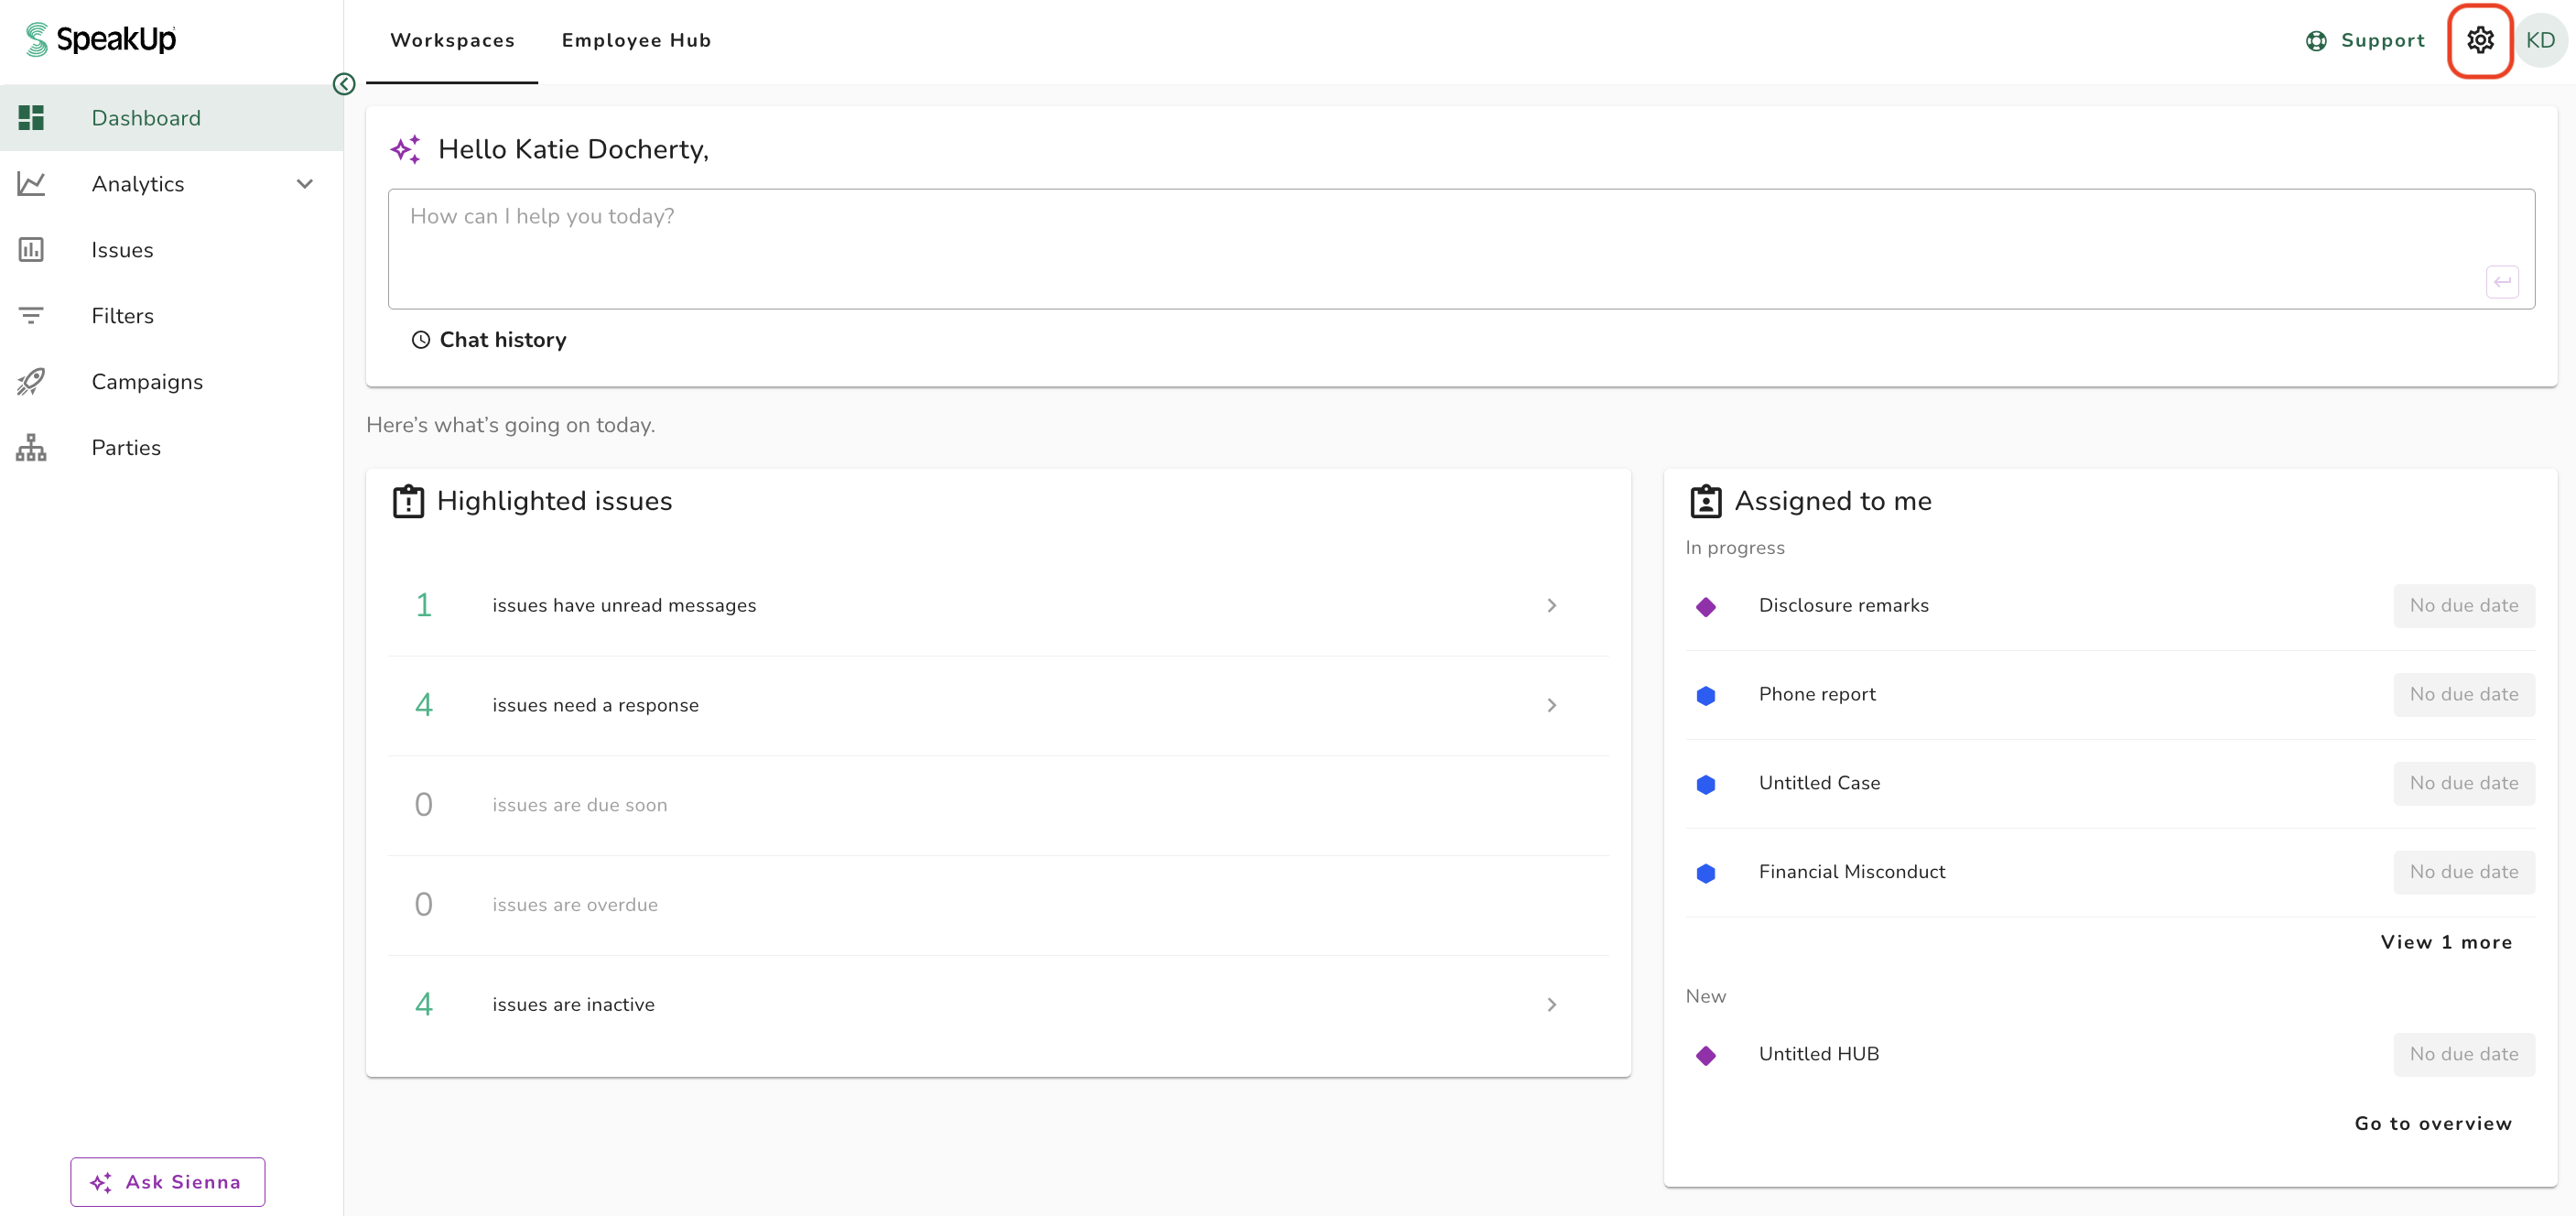Screen dimensions: 2576x1216
Task: Click the blue hexagon beside Phone report
Action: pyautogui.click(x=1706, y=695)
